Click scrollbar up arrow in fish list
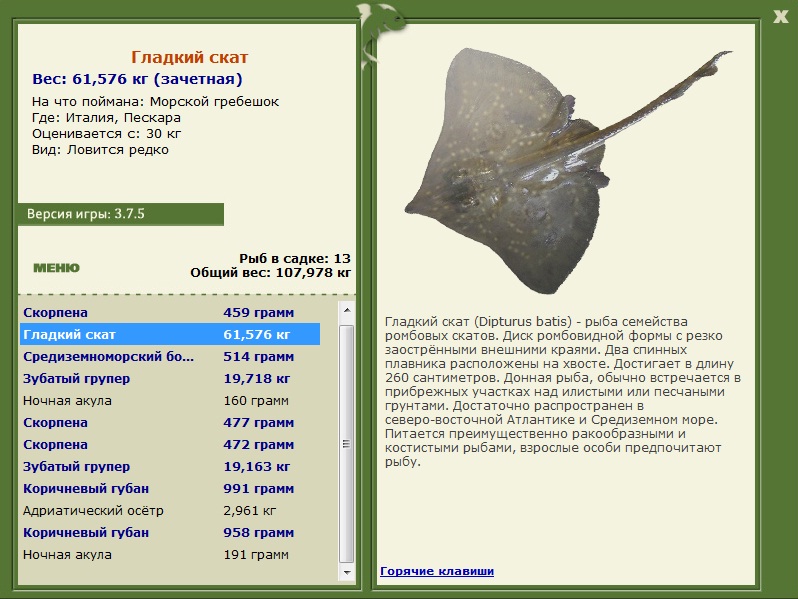 click(x=347, y=310)
